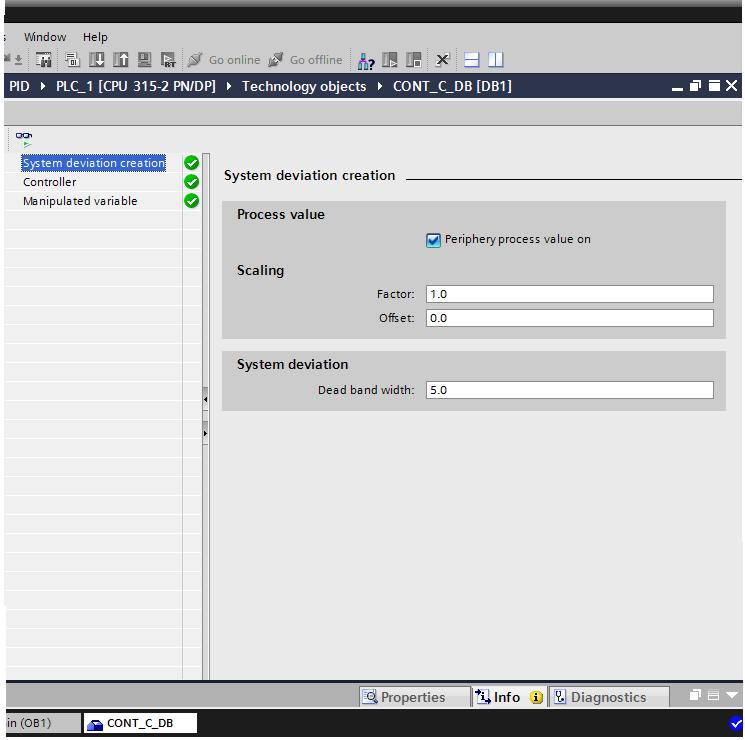Click the inspector window layout icon
The width and height of the screenshot is (745, 740).
pyautogui.click(x=713, y=695)
